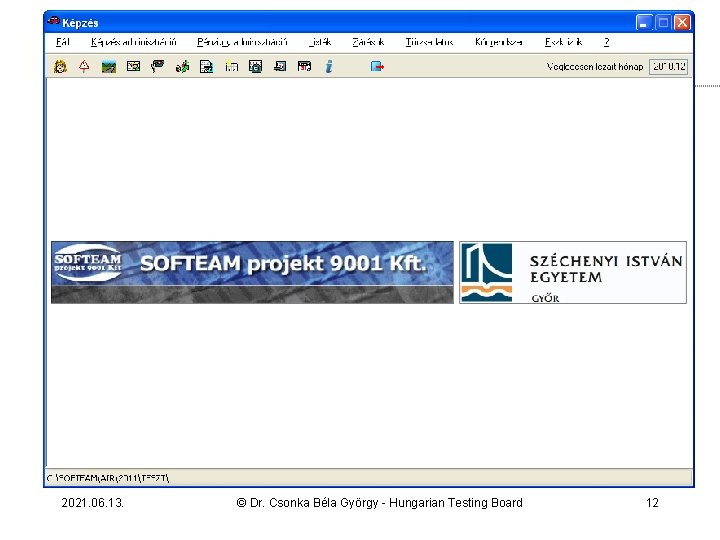Image resolution: width=720 pixels, height=540 pixels.
Task: Click the SOFTEAM projekt 9001 Kft. banner
Action: 252,272
